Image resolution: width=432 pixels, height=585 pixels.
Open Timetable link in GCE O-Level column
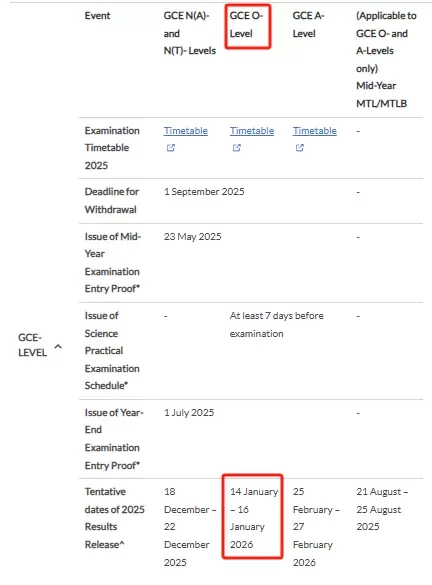(x=252, y=131)
